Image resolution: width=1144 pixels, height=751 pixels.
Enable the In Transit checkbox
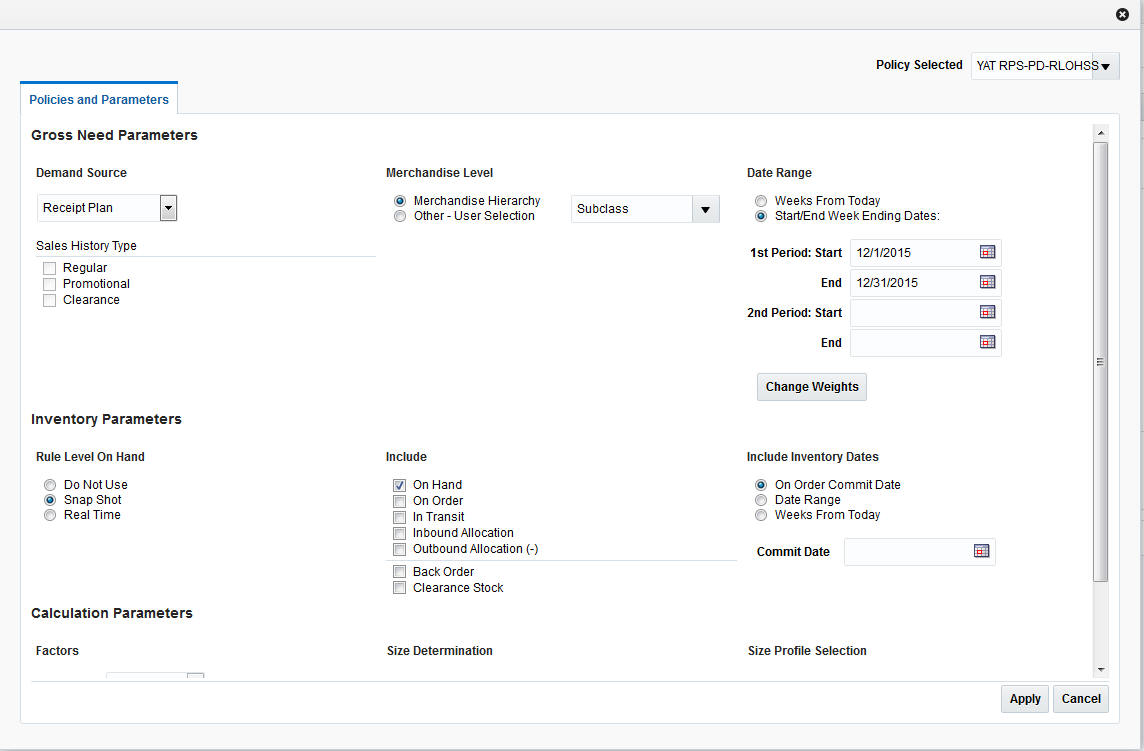[x=400, y=517]
